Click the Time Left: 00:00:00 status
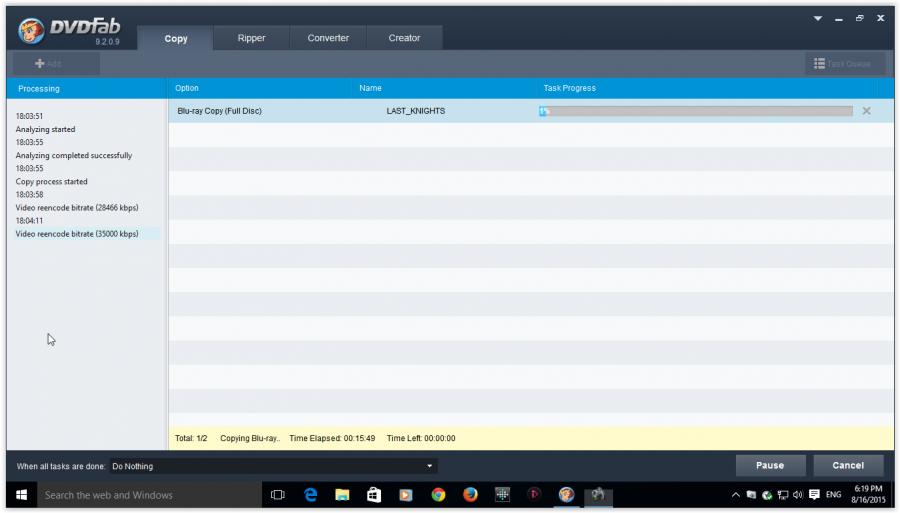This screenshot has height=513, width=900. pos(421,438)
